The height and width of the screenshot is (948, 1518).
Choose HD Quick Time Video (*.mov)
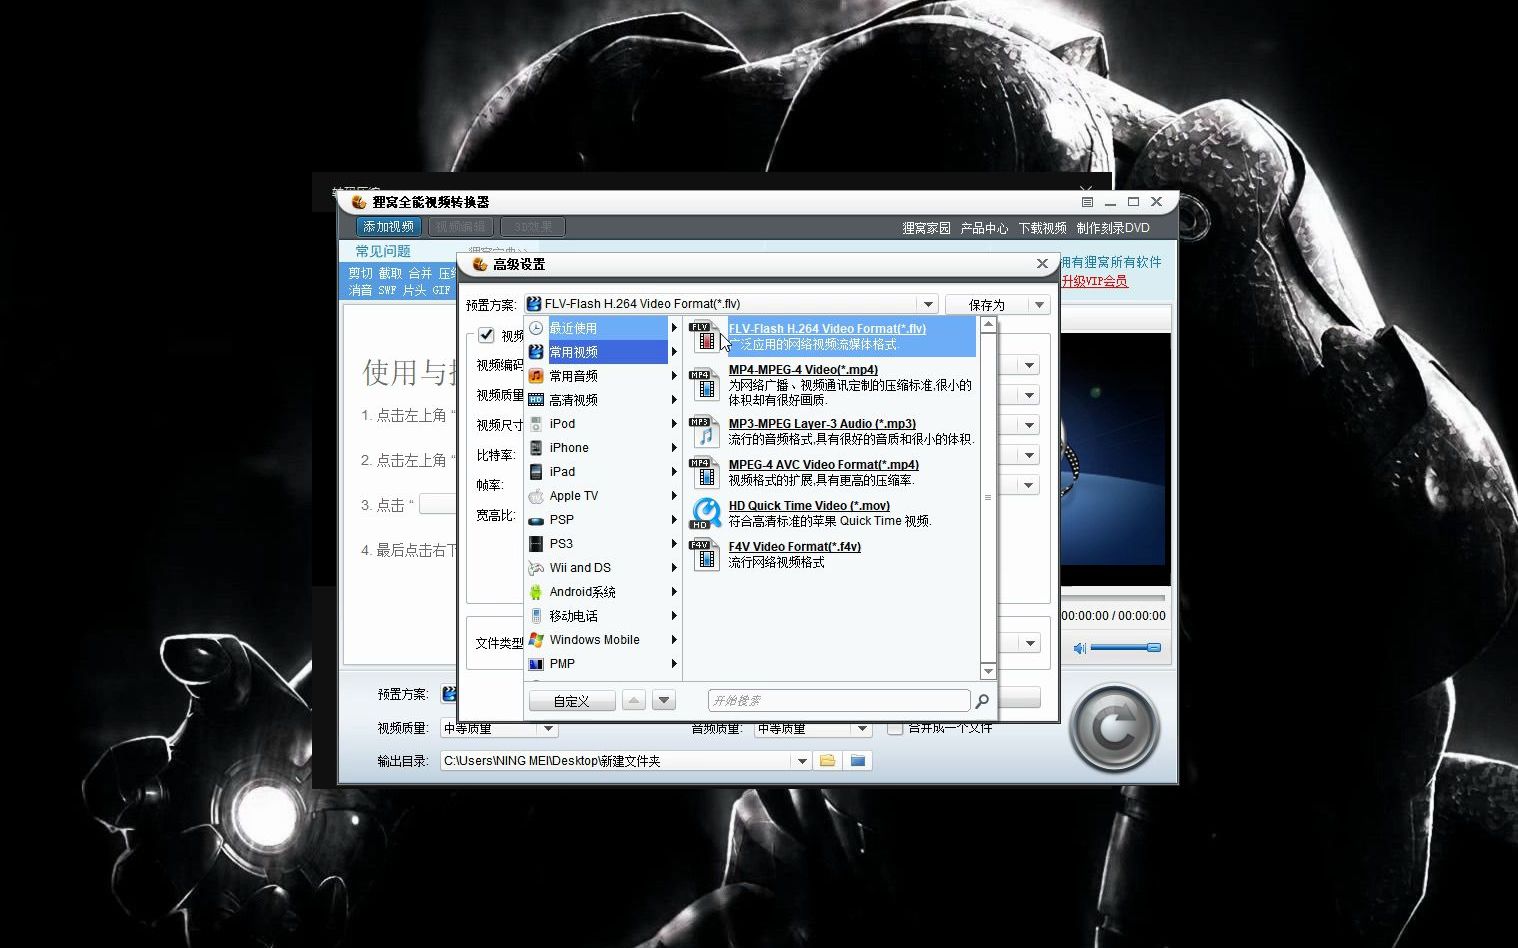pos(809,506)
